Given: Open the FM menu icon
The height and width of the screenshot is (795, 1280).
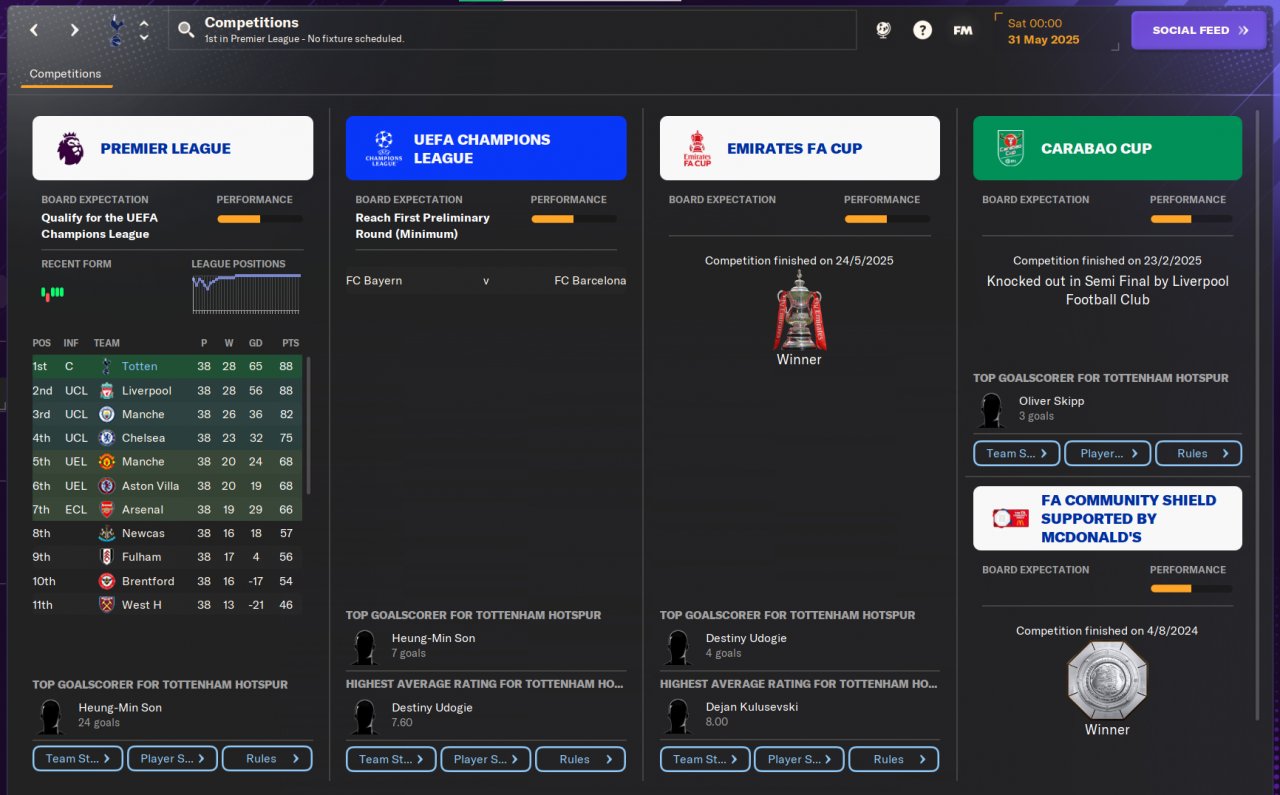Looking at the screenshot, I should (962, 30).
